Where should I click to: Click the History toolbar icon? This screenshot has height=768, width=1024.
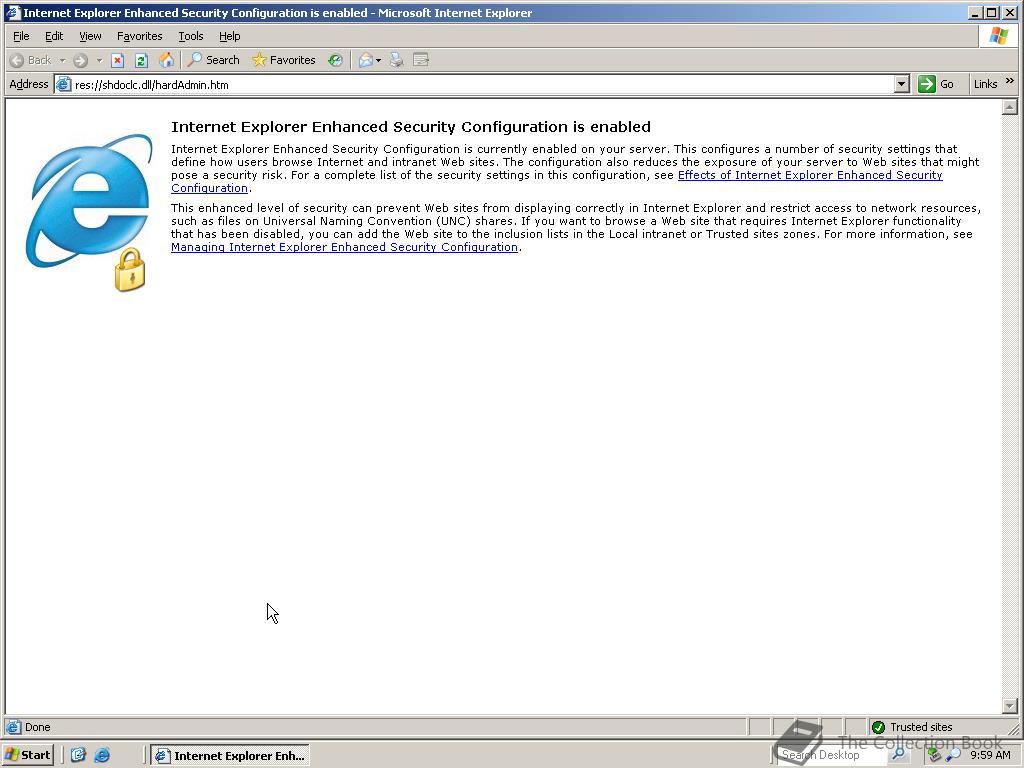(335, 60)
